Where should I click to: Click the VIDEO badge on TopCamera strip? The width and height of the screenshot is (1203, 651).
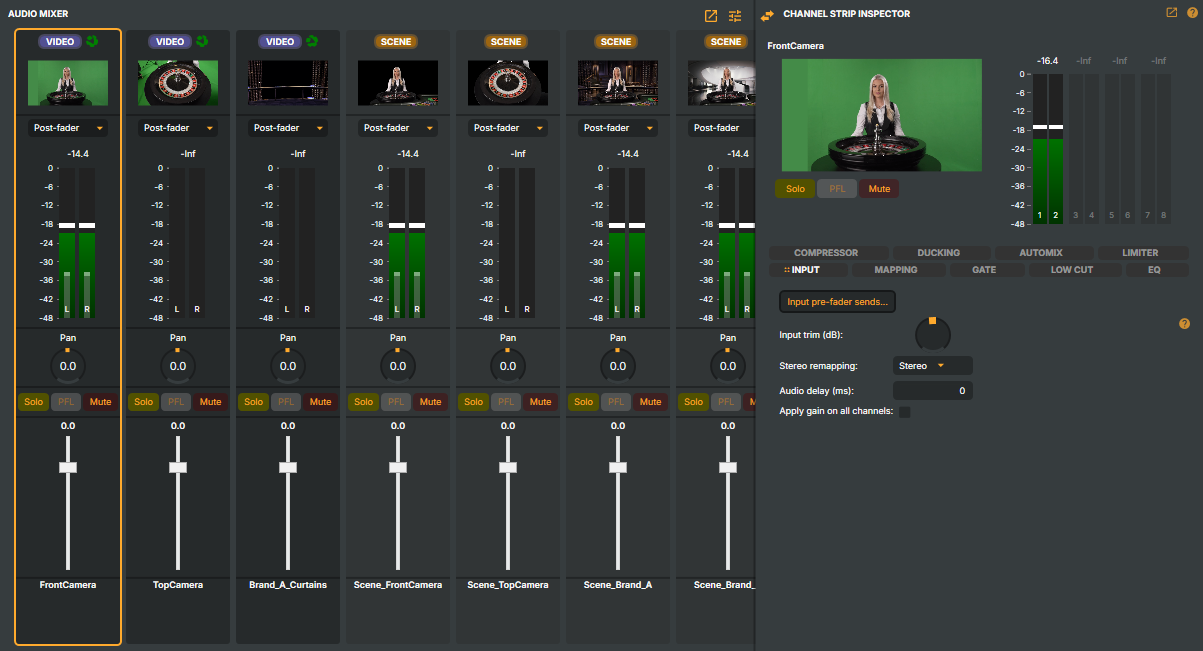pyautogui.click(x=170, y=42)
